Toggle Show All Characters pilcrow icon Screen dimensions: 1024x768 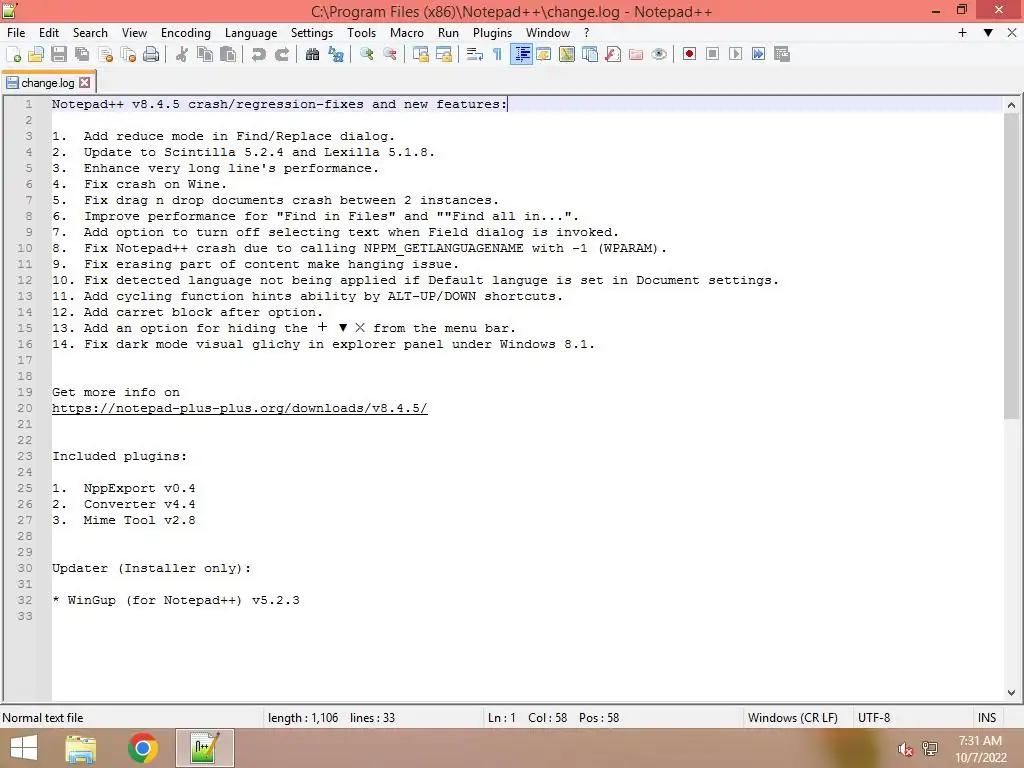498,54
